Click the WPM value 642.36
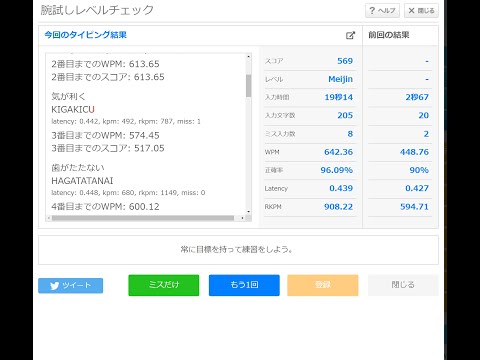Screen dimensions: 480x360 point(338,152)
